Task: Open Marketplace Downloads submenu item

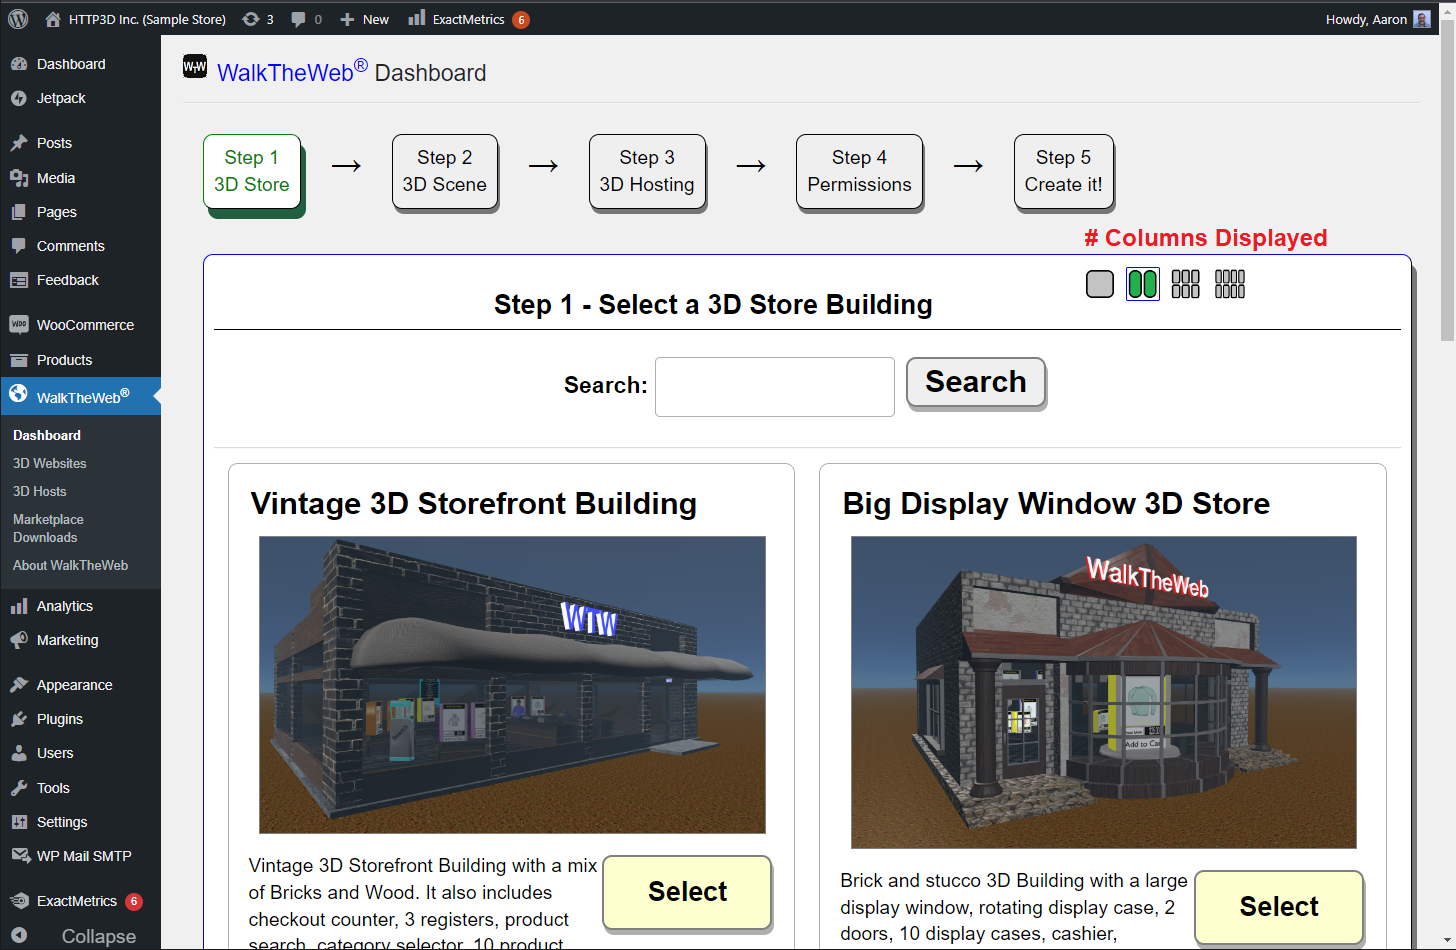Action: (x=48, y=528)
